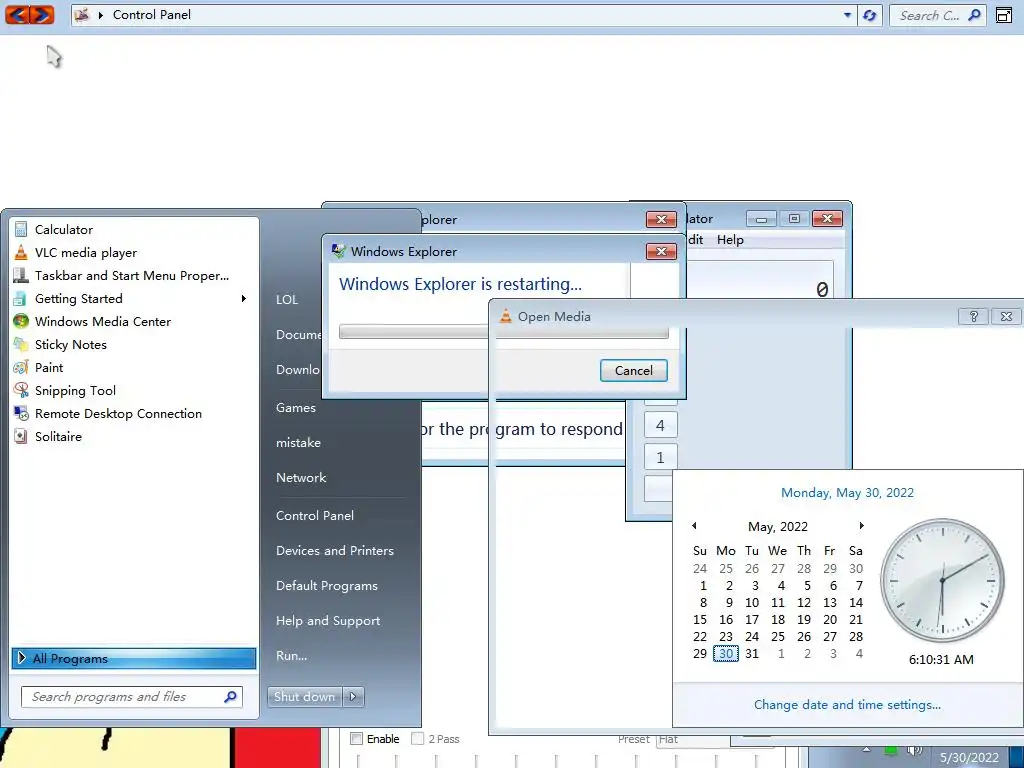Click the 4 key in Calculator
The image size is (1024, 768).
tap(660, 425)
